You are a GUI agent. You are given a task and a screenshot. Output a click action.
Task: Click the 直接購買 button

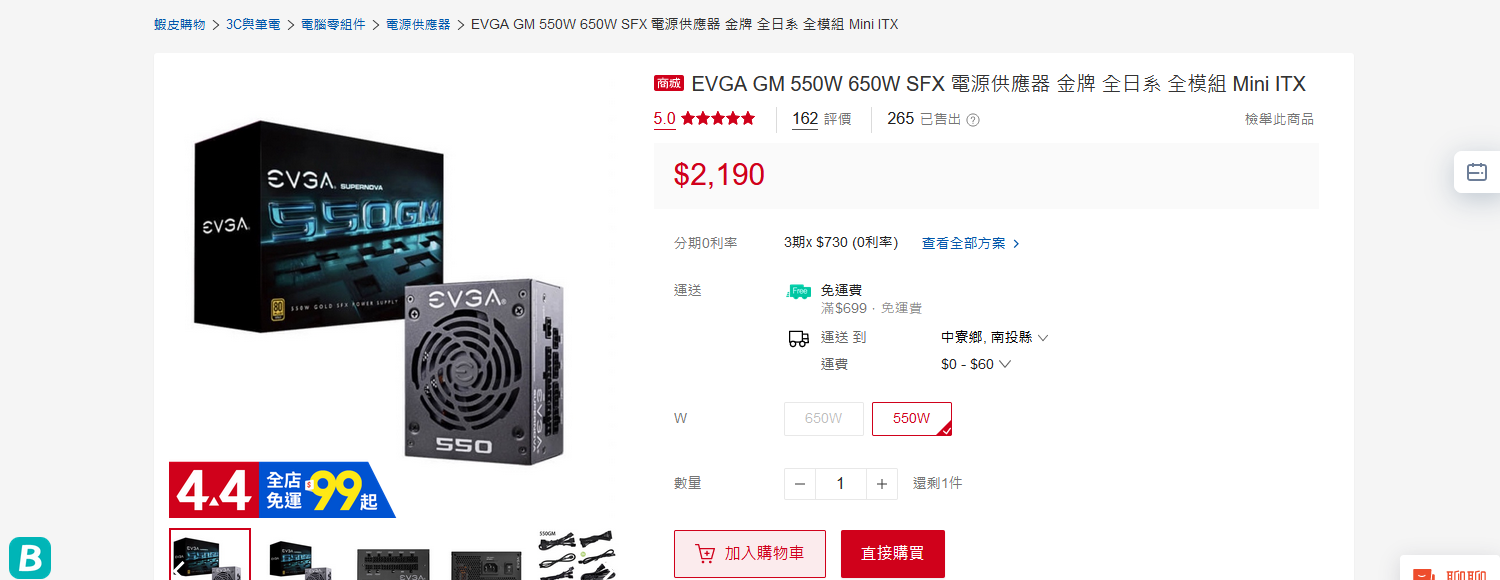(x=893, y=554)
